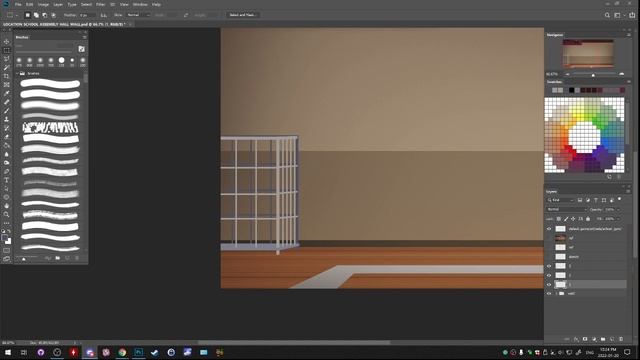Click Add to selection mode icon
Screen dimensions: 640x360
click(x=36, y=15)
